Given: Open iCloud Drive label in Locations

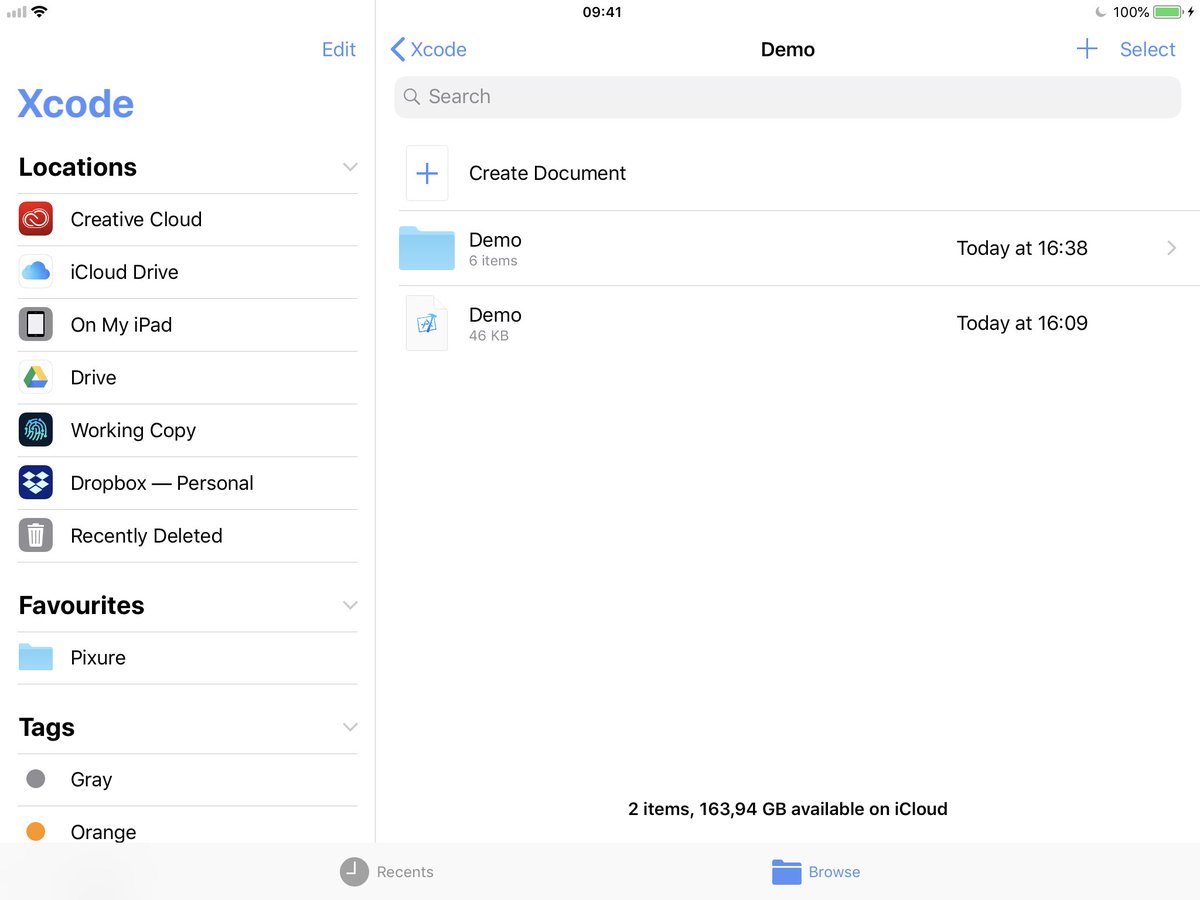Looking at the screenshot, I should (125, 272).
